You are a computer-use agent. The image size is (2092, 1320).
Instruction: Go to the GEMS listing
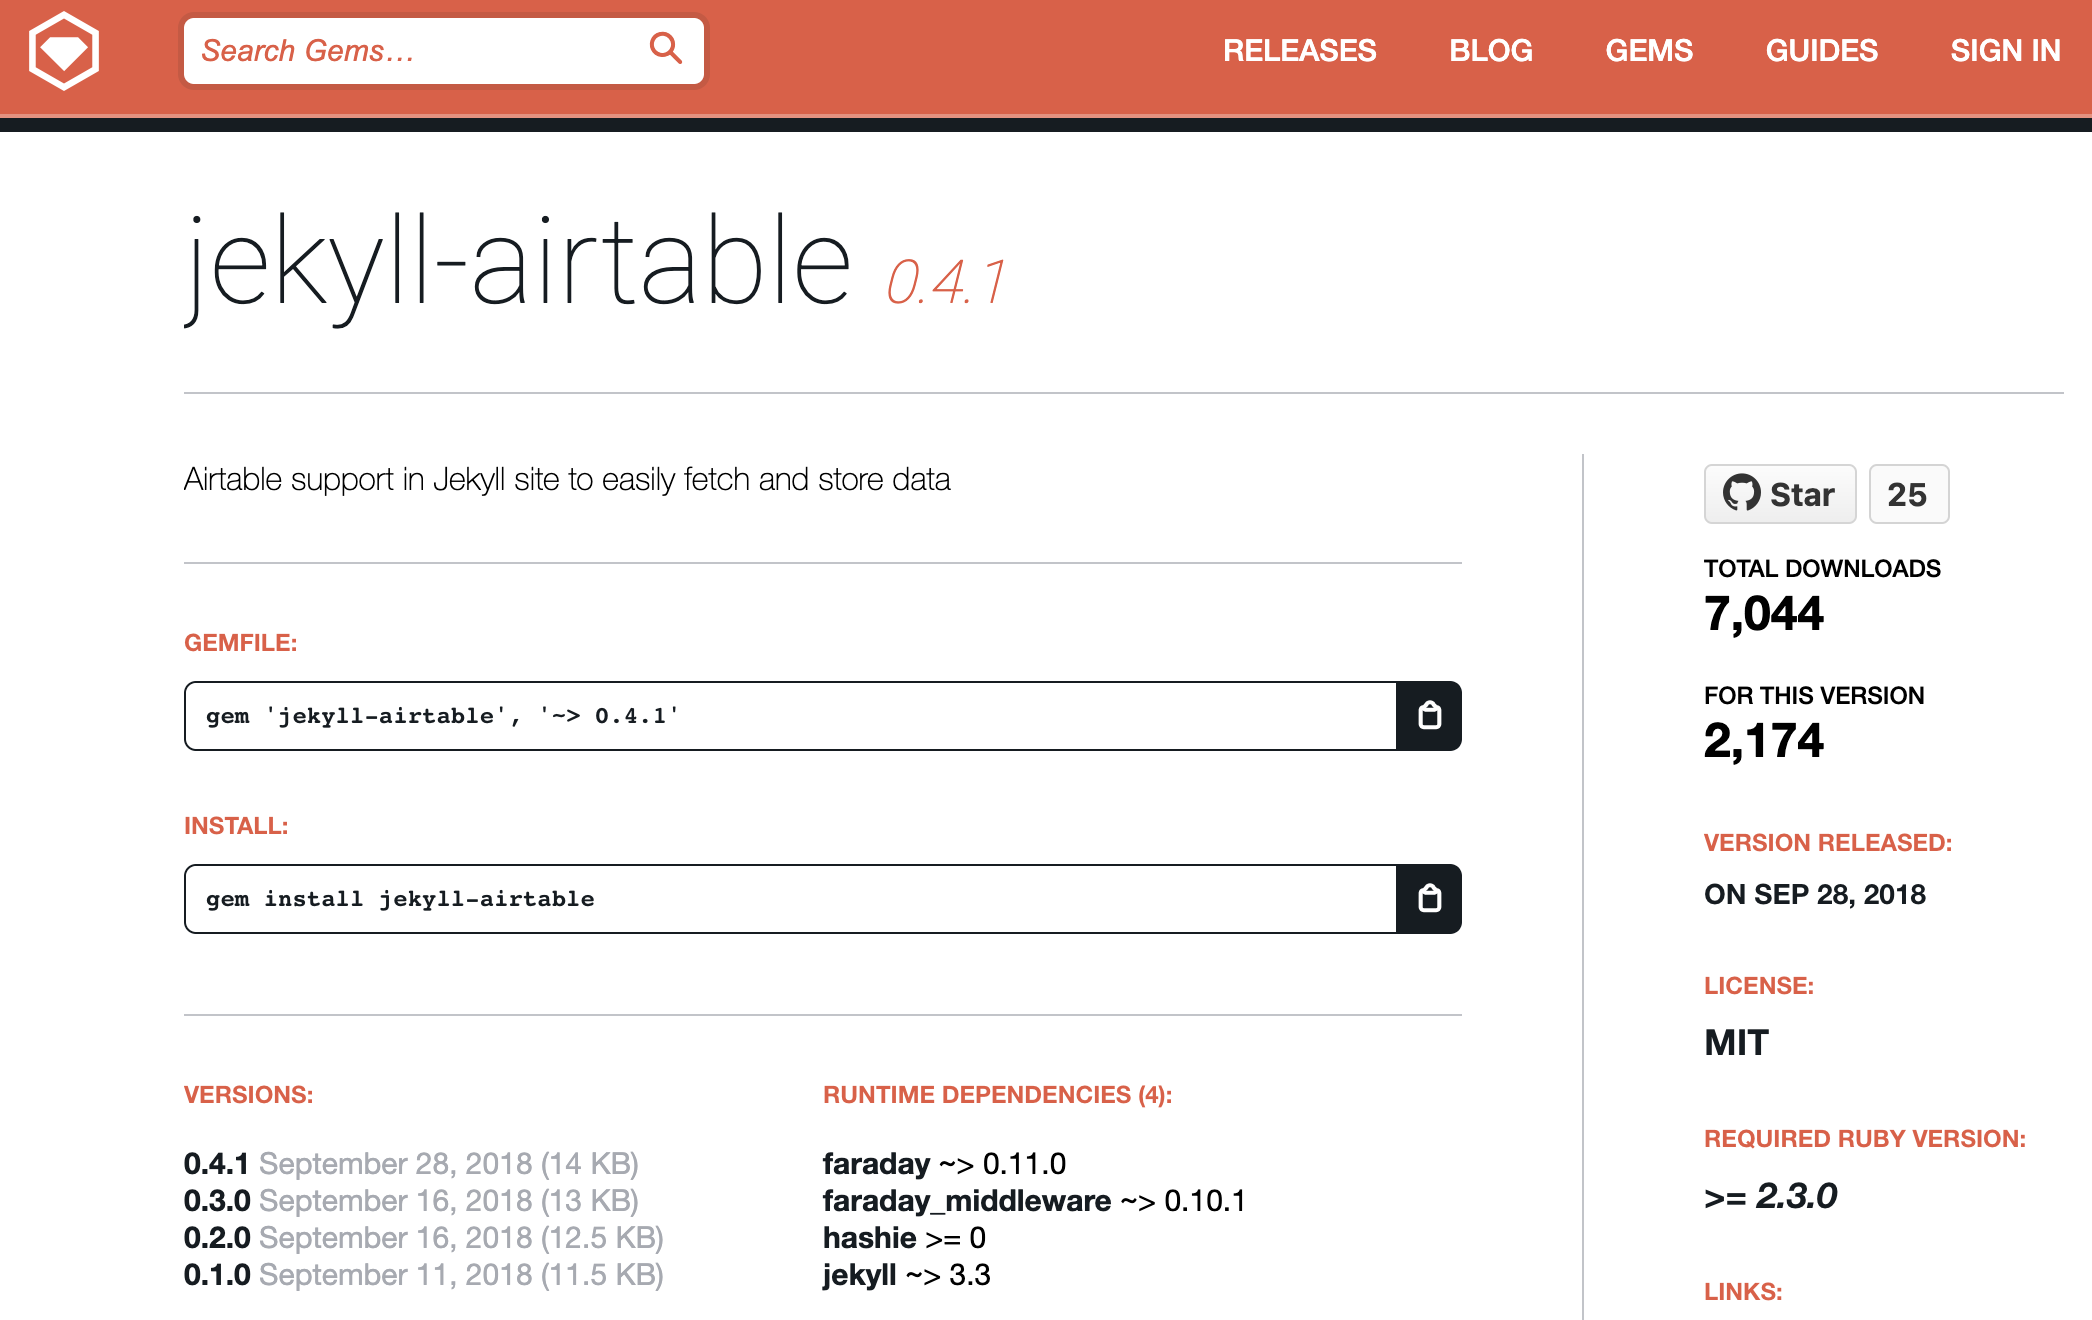click(1649, 50)
